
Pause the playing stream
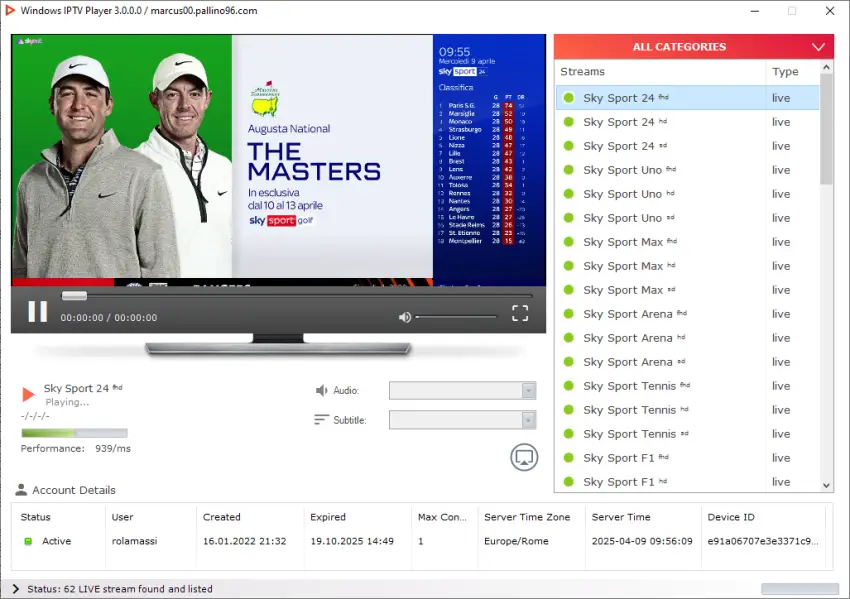pyautogui.click(x=37, y=312)
